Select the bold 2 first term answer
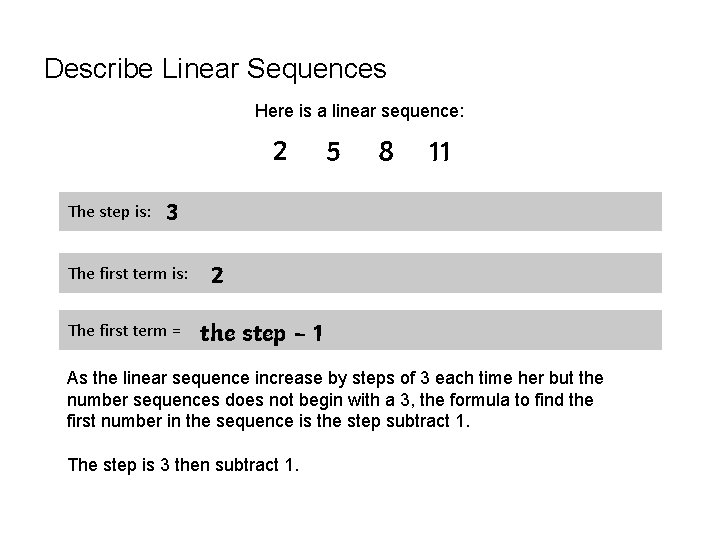Image resolution: width=720 pixels, height=540 pixels. pyautogui.click(x=217, y=275)
